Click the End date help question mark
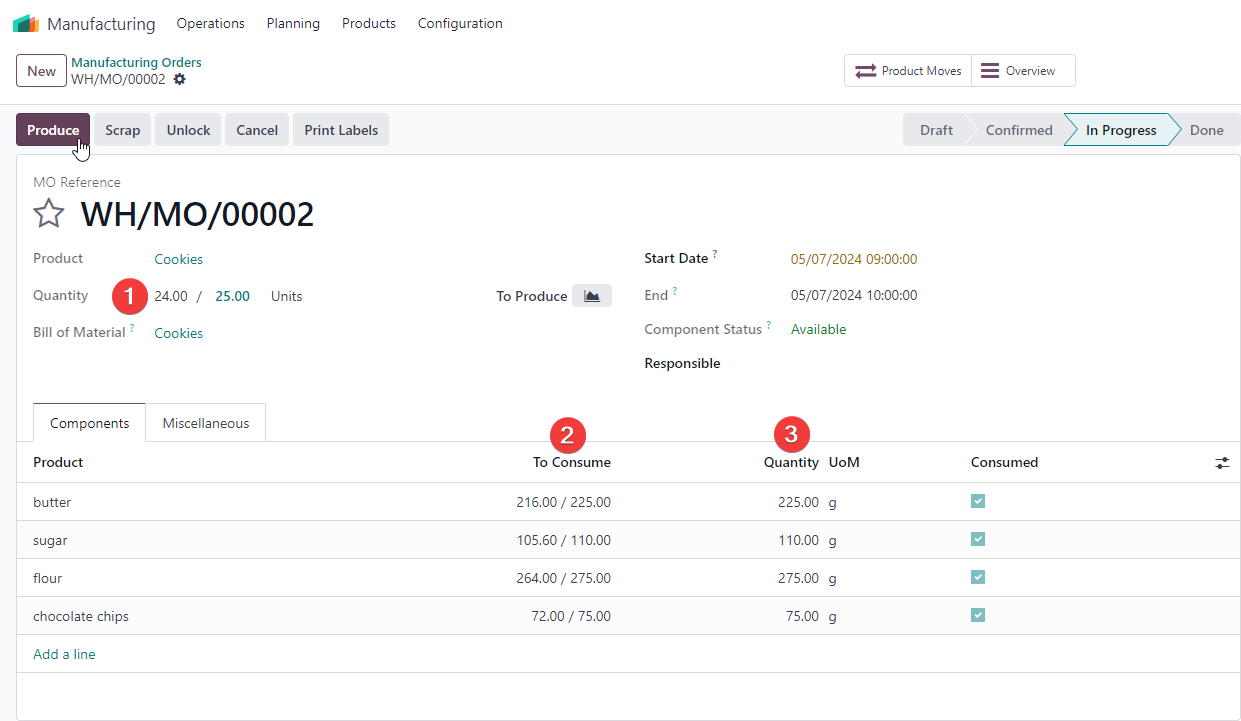1241x721 pixels. 675,292
